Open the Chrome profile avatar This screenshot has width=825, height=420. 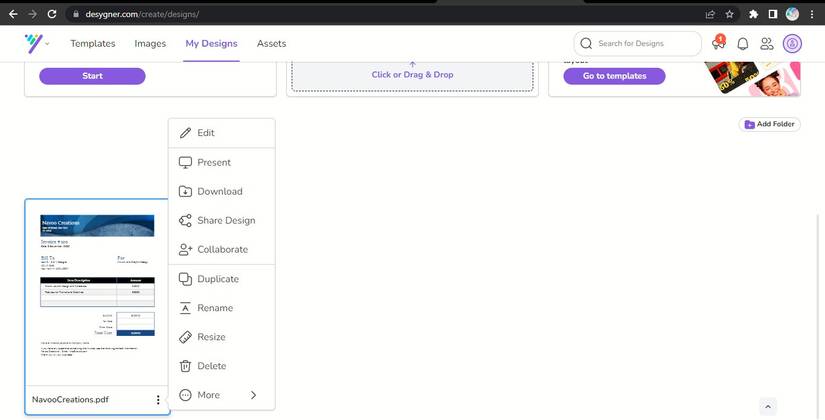pos(792,14)
